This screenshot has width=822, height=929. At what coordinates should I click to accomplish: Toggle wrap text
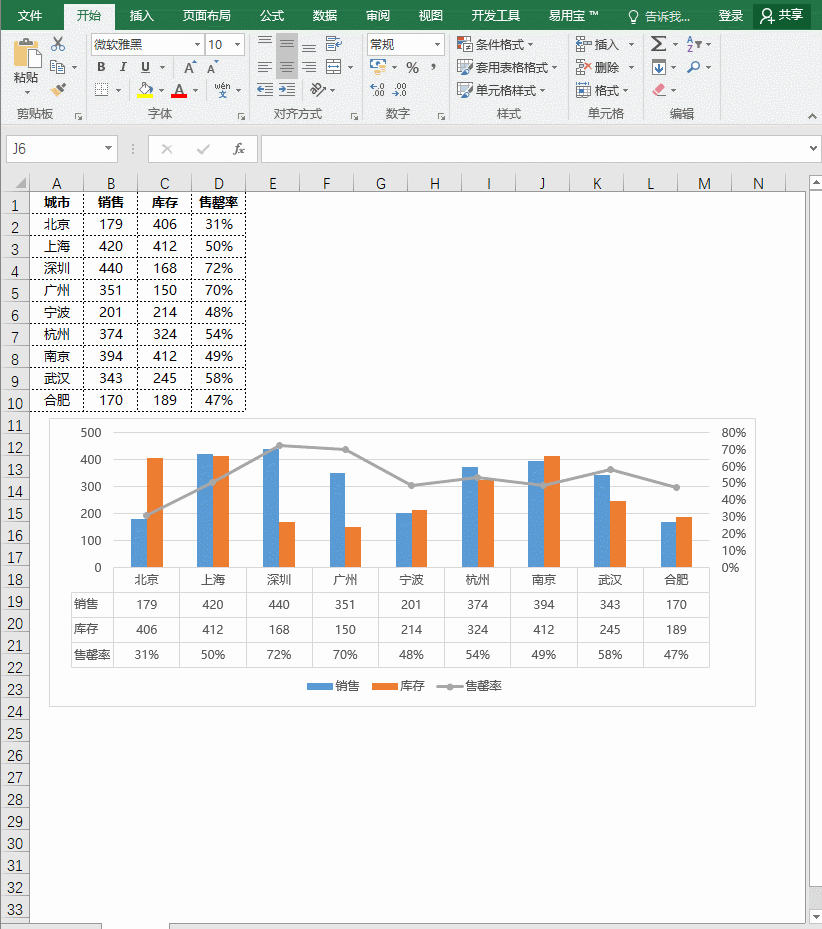pos(334,44)
